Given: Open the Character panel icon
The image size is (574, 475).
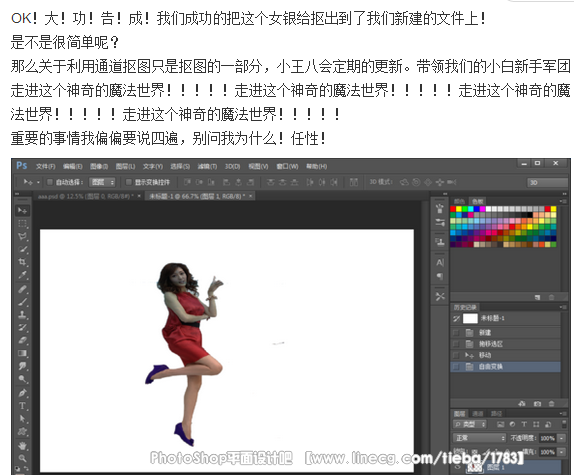Looking at the screenshot, I should click(x=440, y=263).
